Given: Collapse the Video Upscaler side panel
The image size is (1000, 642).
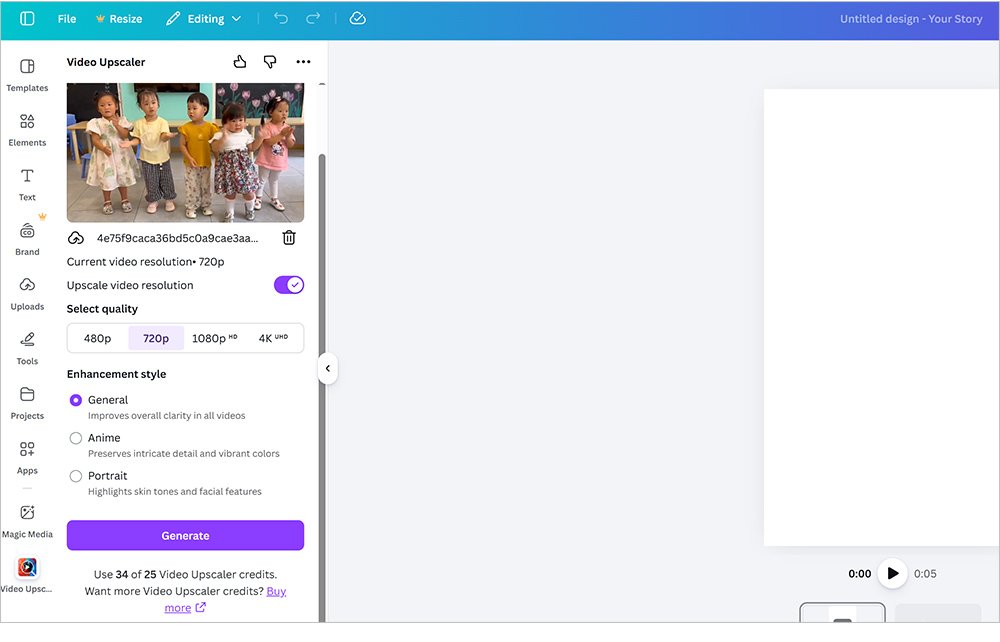Looking at the screenshot, I should [328, 368].
